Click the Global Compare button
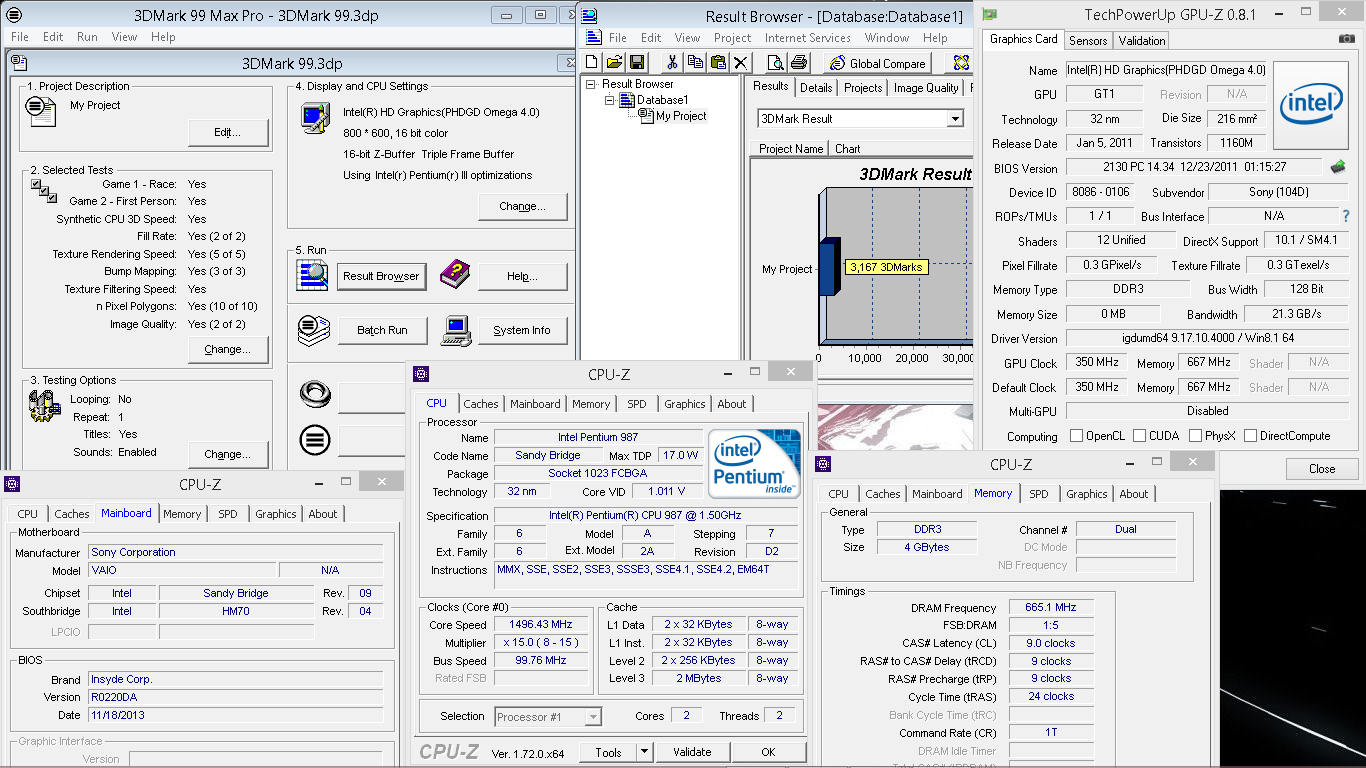This screenshot has height=768, width=1366. (x=877, y=63)
